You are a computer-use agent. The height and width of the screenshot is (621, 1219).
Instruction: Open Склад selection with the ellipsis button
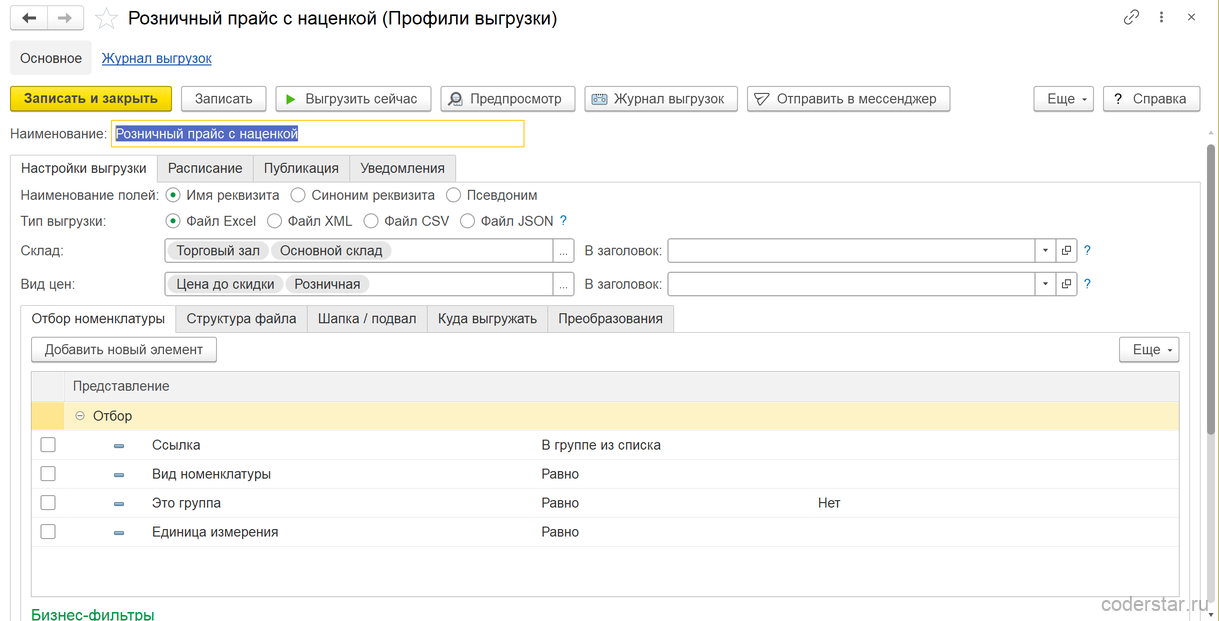pos(564,251)
